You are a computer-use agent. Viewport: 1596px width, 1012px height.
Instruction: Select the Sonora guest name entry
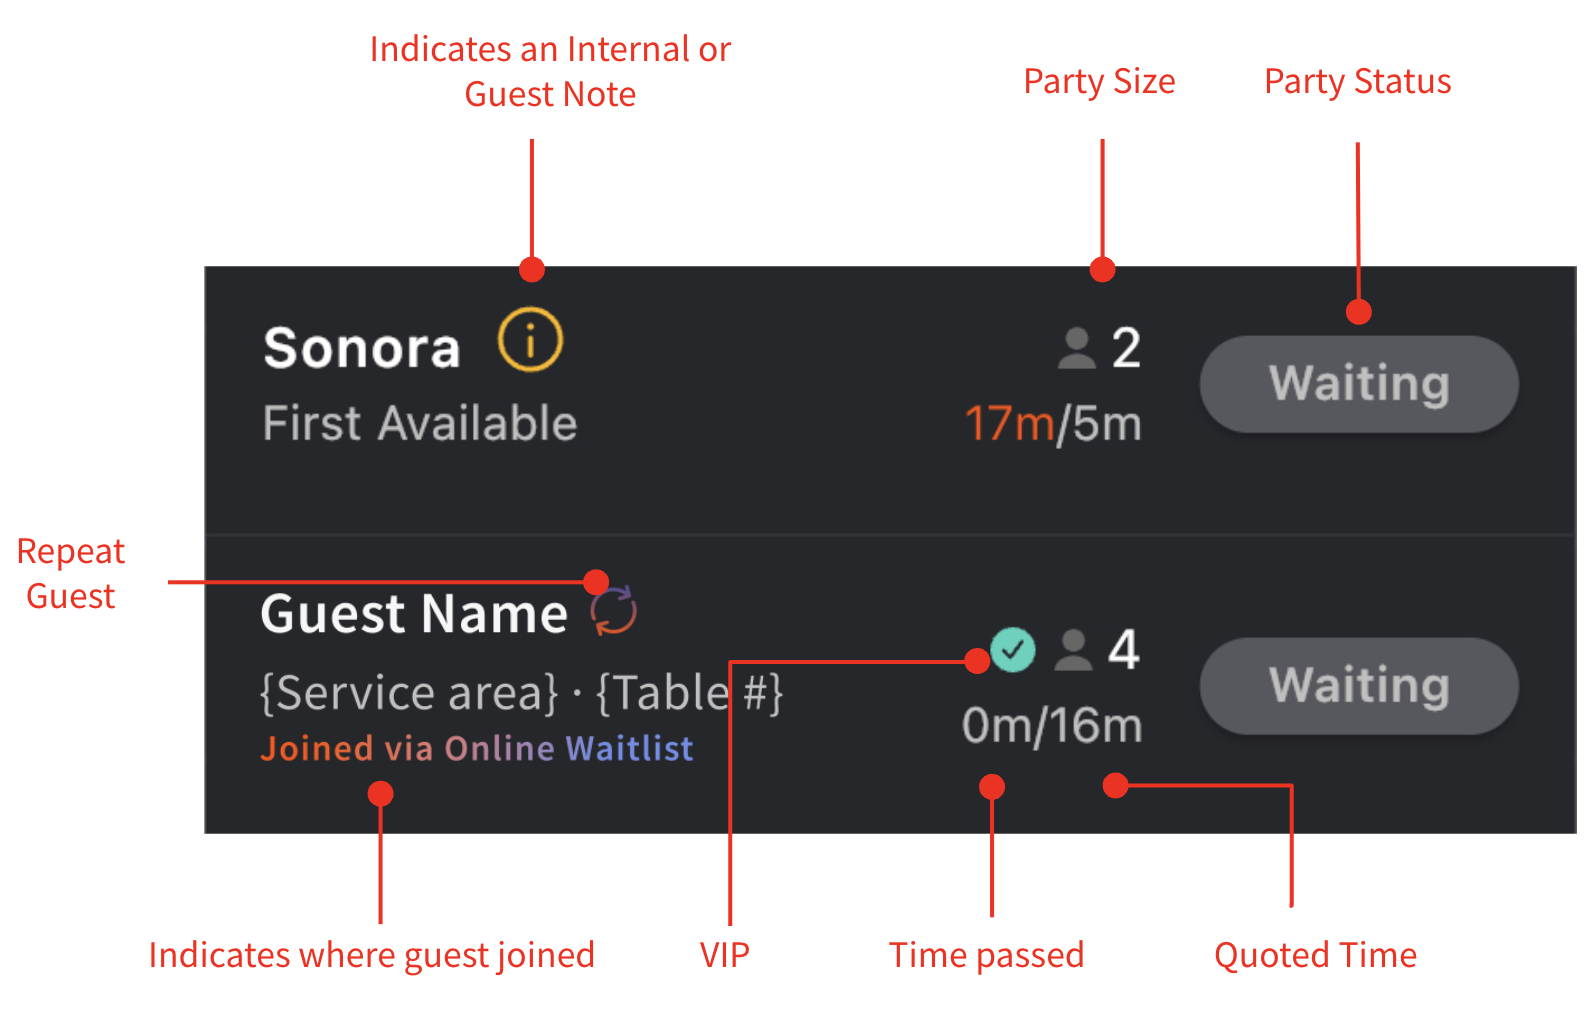(x=362, y=347)
